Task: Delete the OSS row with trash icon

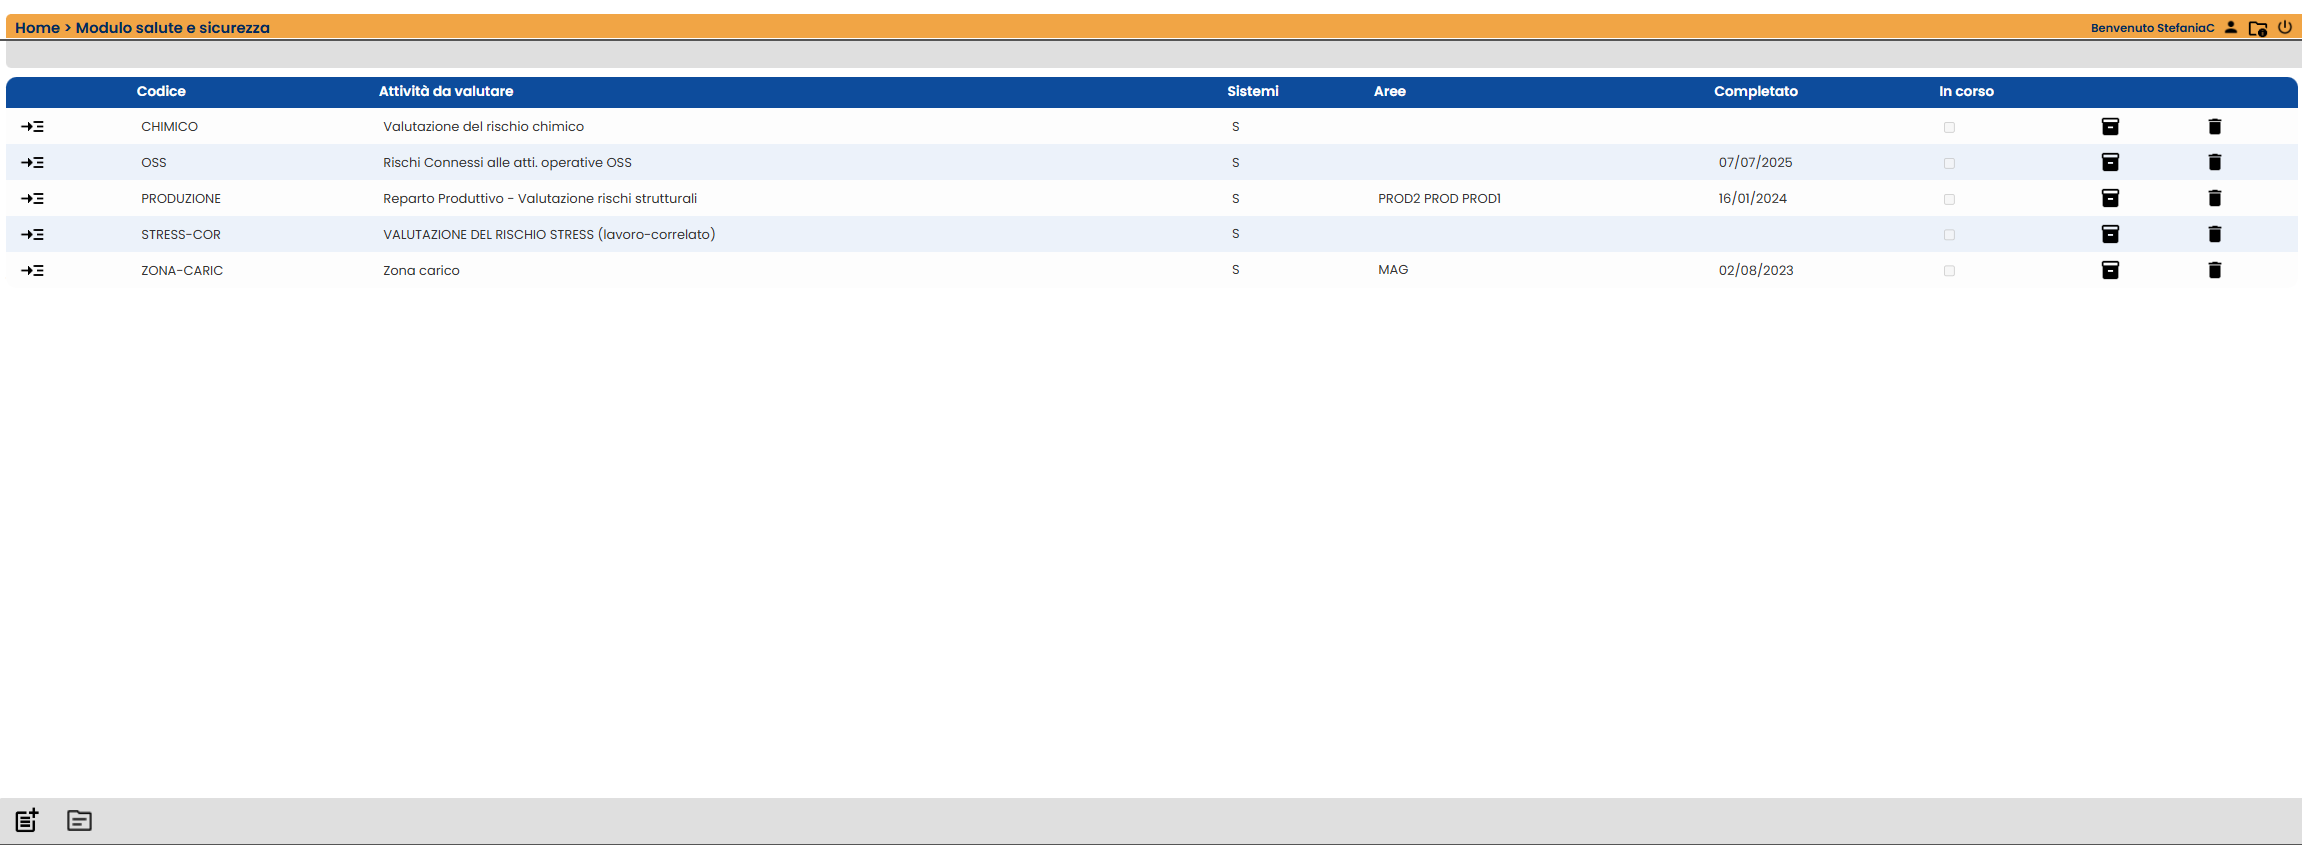Action: 2214,162
